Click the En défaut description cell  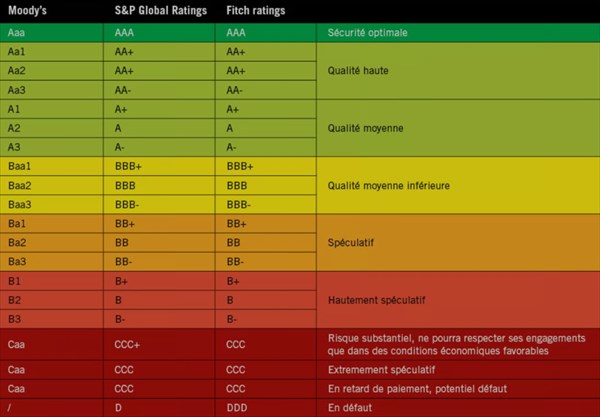coord(349,408)
